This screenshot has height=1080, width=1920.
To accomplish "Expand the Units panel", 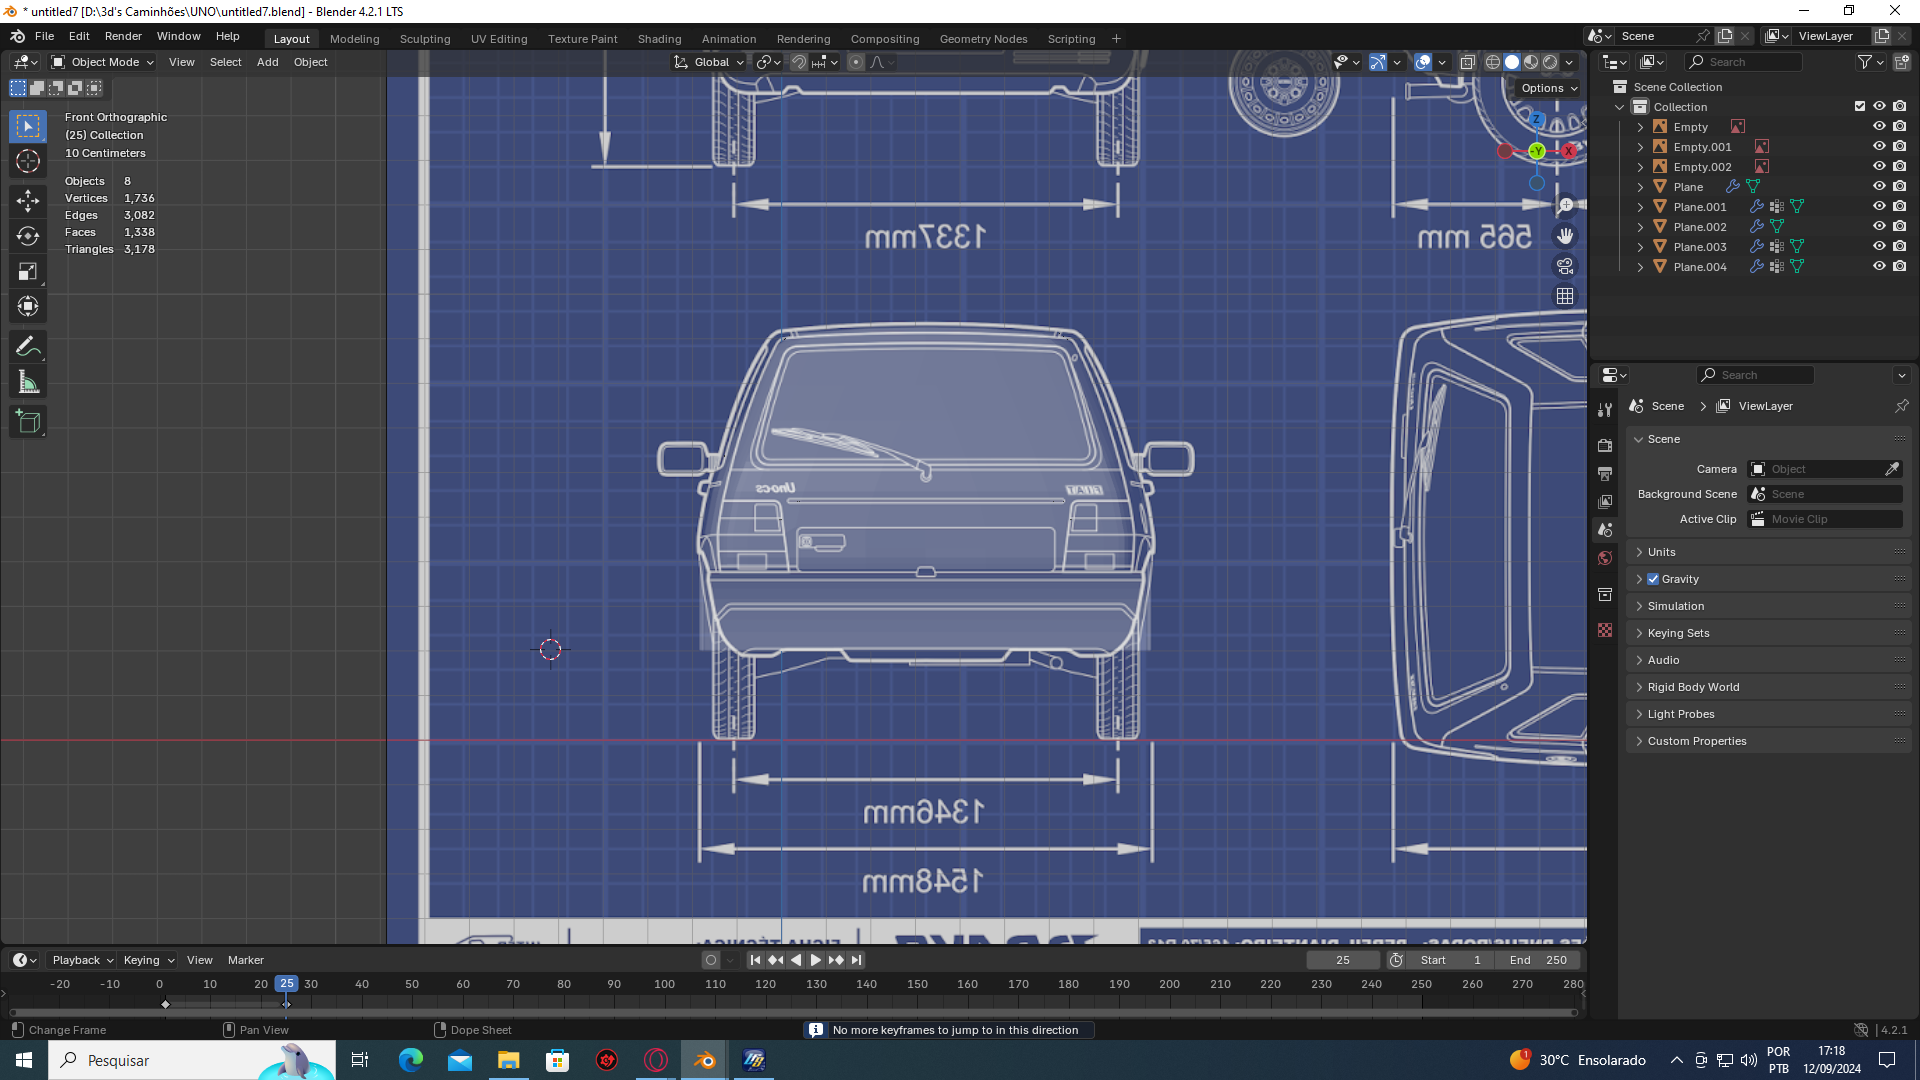I will [1661, 552].
